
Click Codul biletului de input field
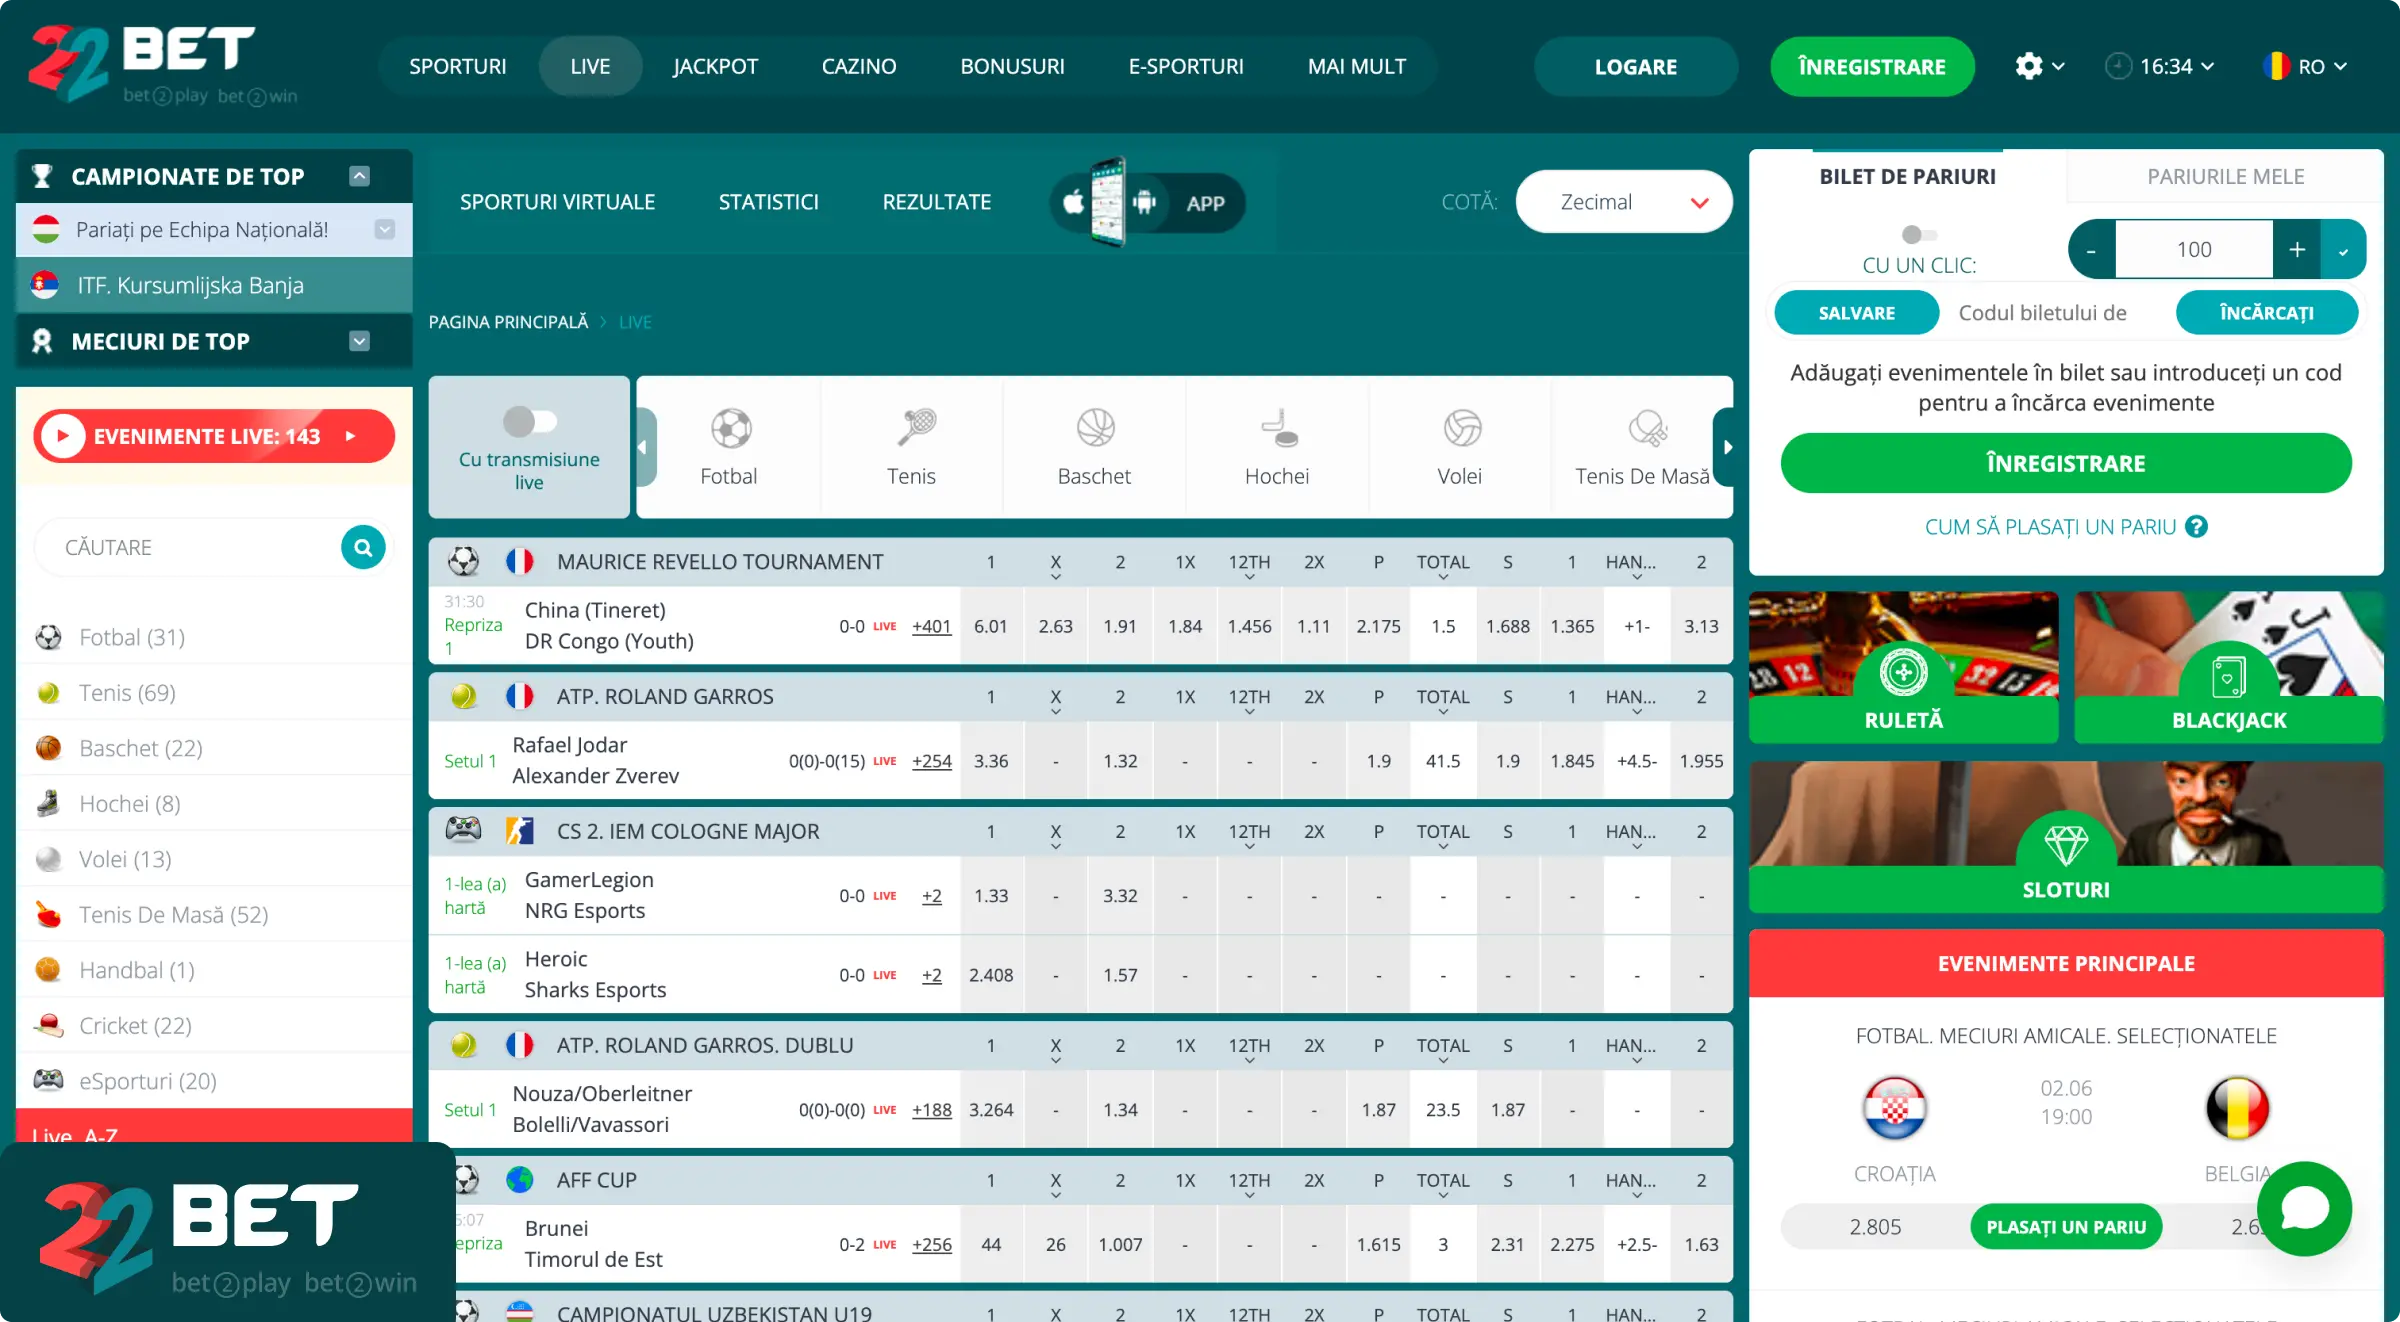(x=2058, y=313)
